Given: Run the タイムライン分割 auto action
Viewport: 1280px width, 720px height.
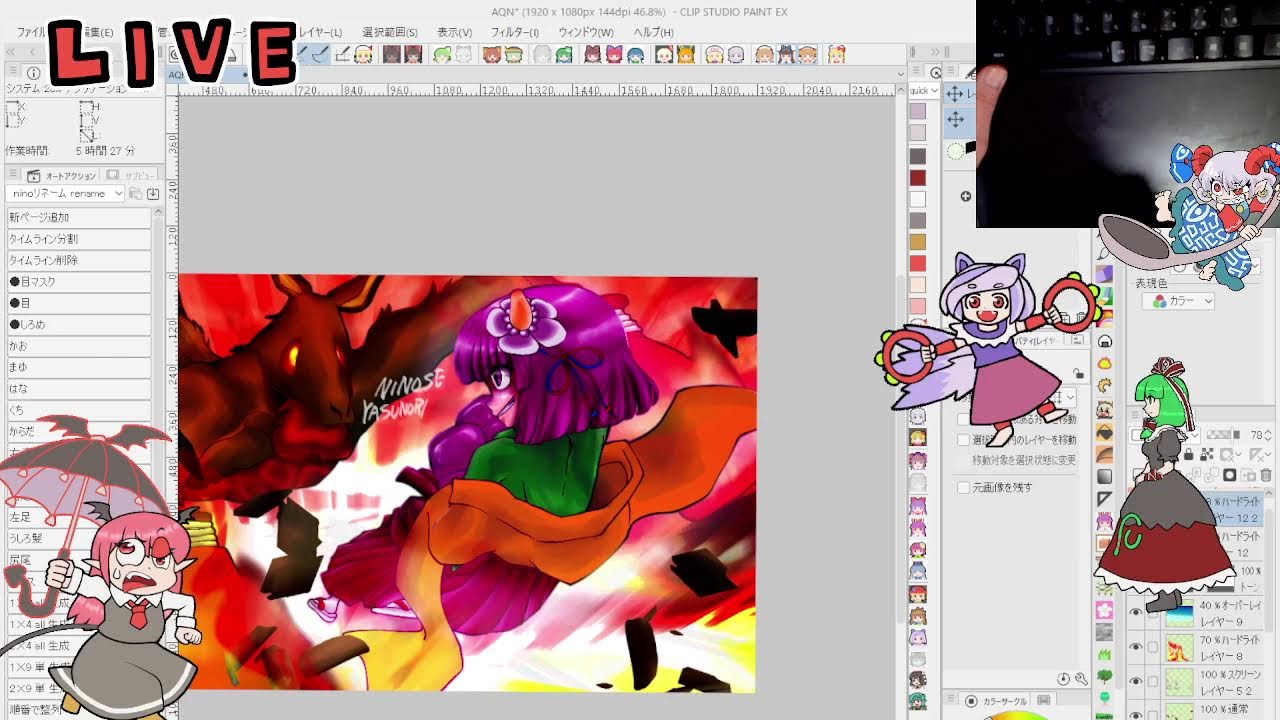Looking at the screenshot, I should tap(79, 239).
